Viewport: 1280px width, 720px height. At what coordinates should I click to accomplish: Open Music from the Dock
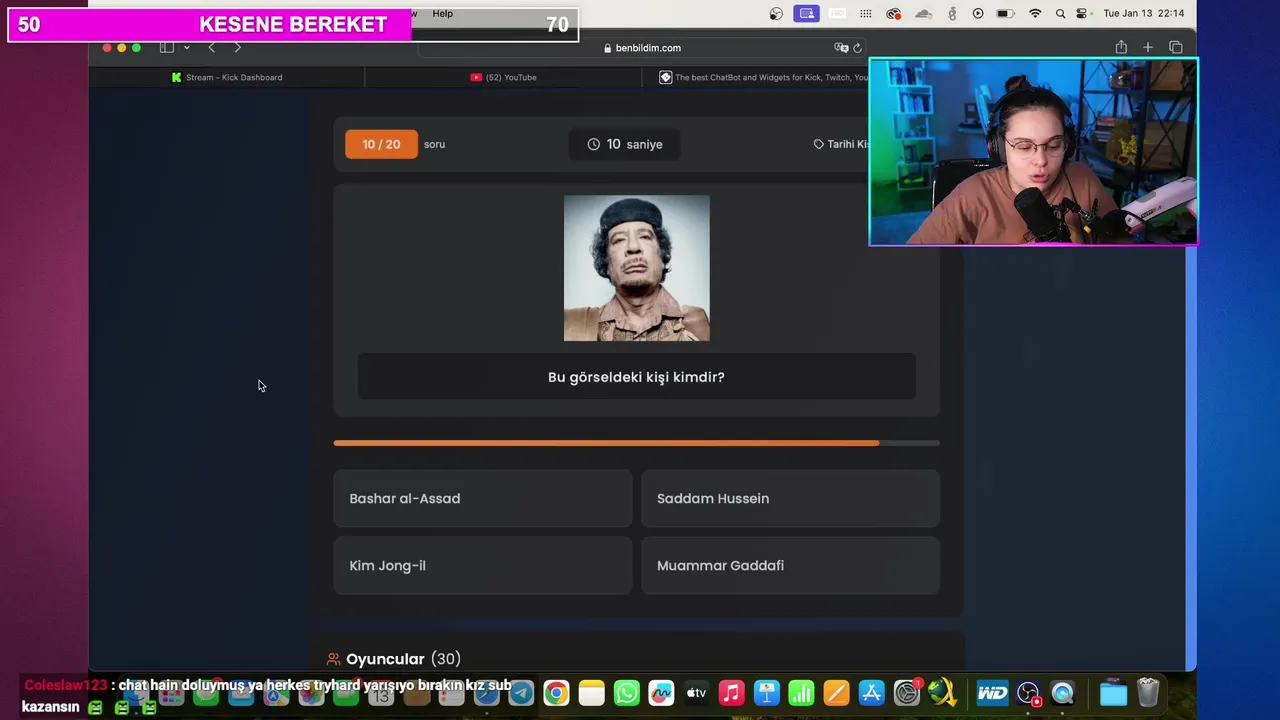pos(732,693)
